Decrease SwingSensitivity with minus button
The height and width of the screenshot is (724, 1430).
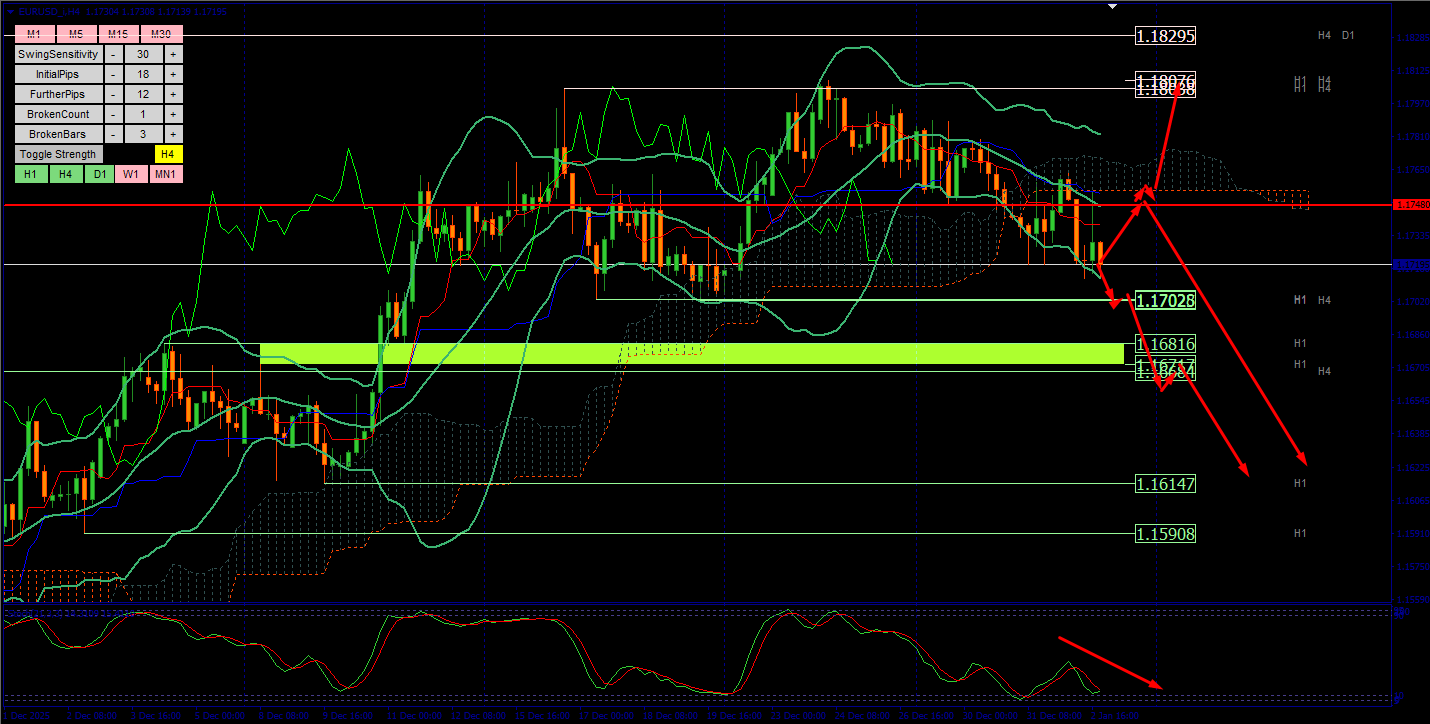(x=113, y=54)
